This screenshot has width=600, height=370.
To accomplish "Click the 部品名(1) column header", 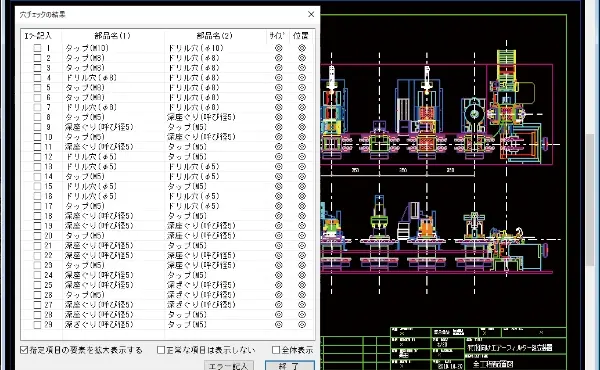I will coord(112,36).
